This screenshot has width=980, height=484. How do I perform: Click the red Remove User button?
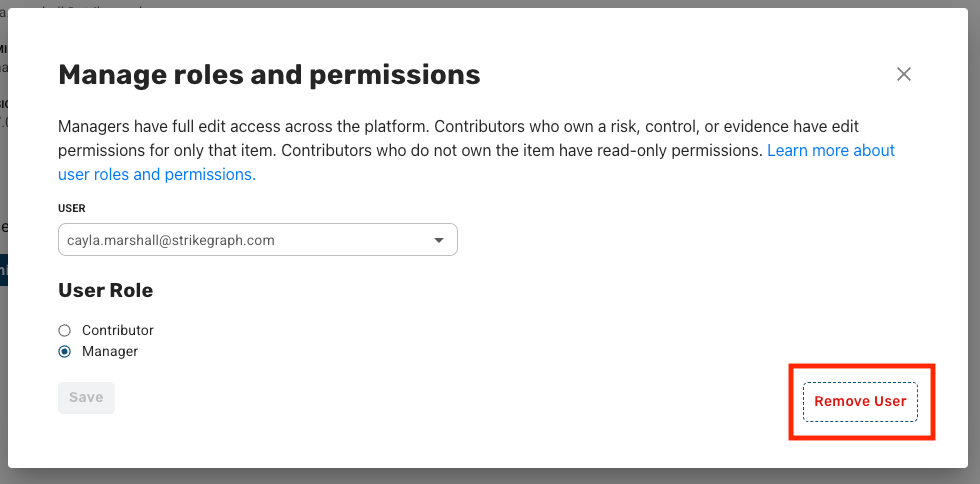point(860,401)
